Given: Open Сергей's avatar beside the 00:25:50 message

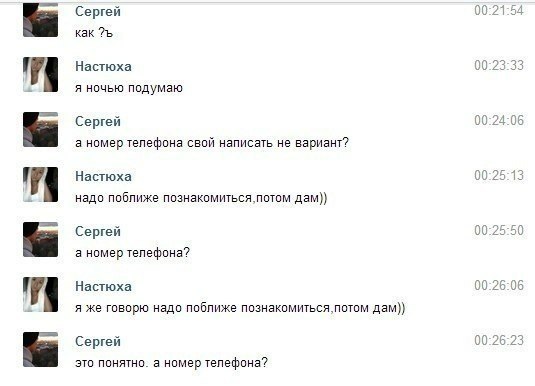Looking at the screenshot, I should 40,239.
